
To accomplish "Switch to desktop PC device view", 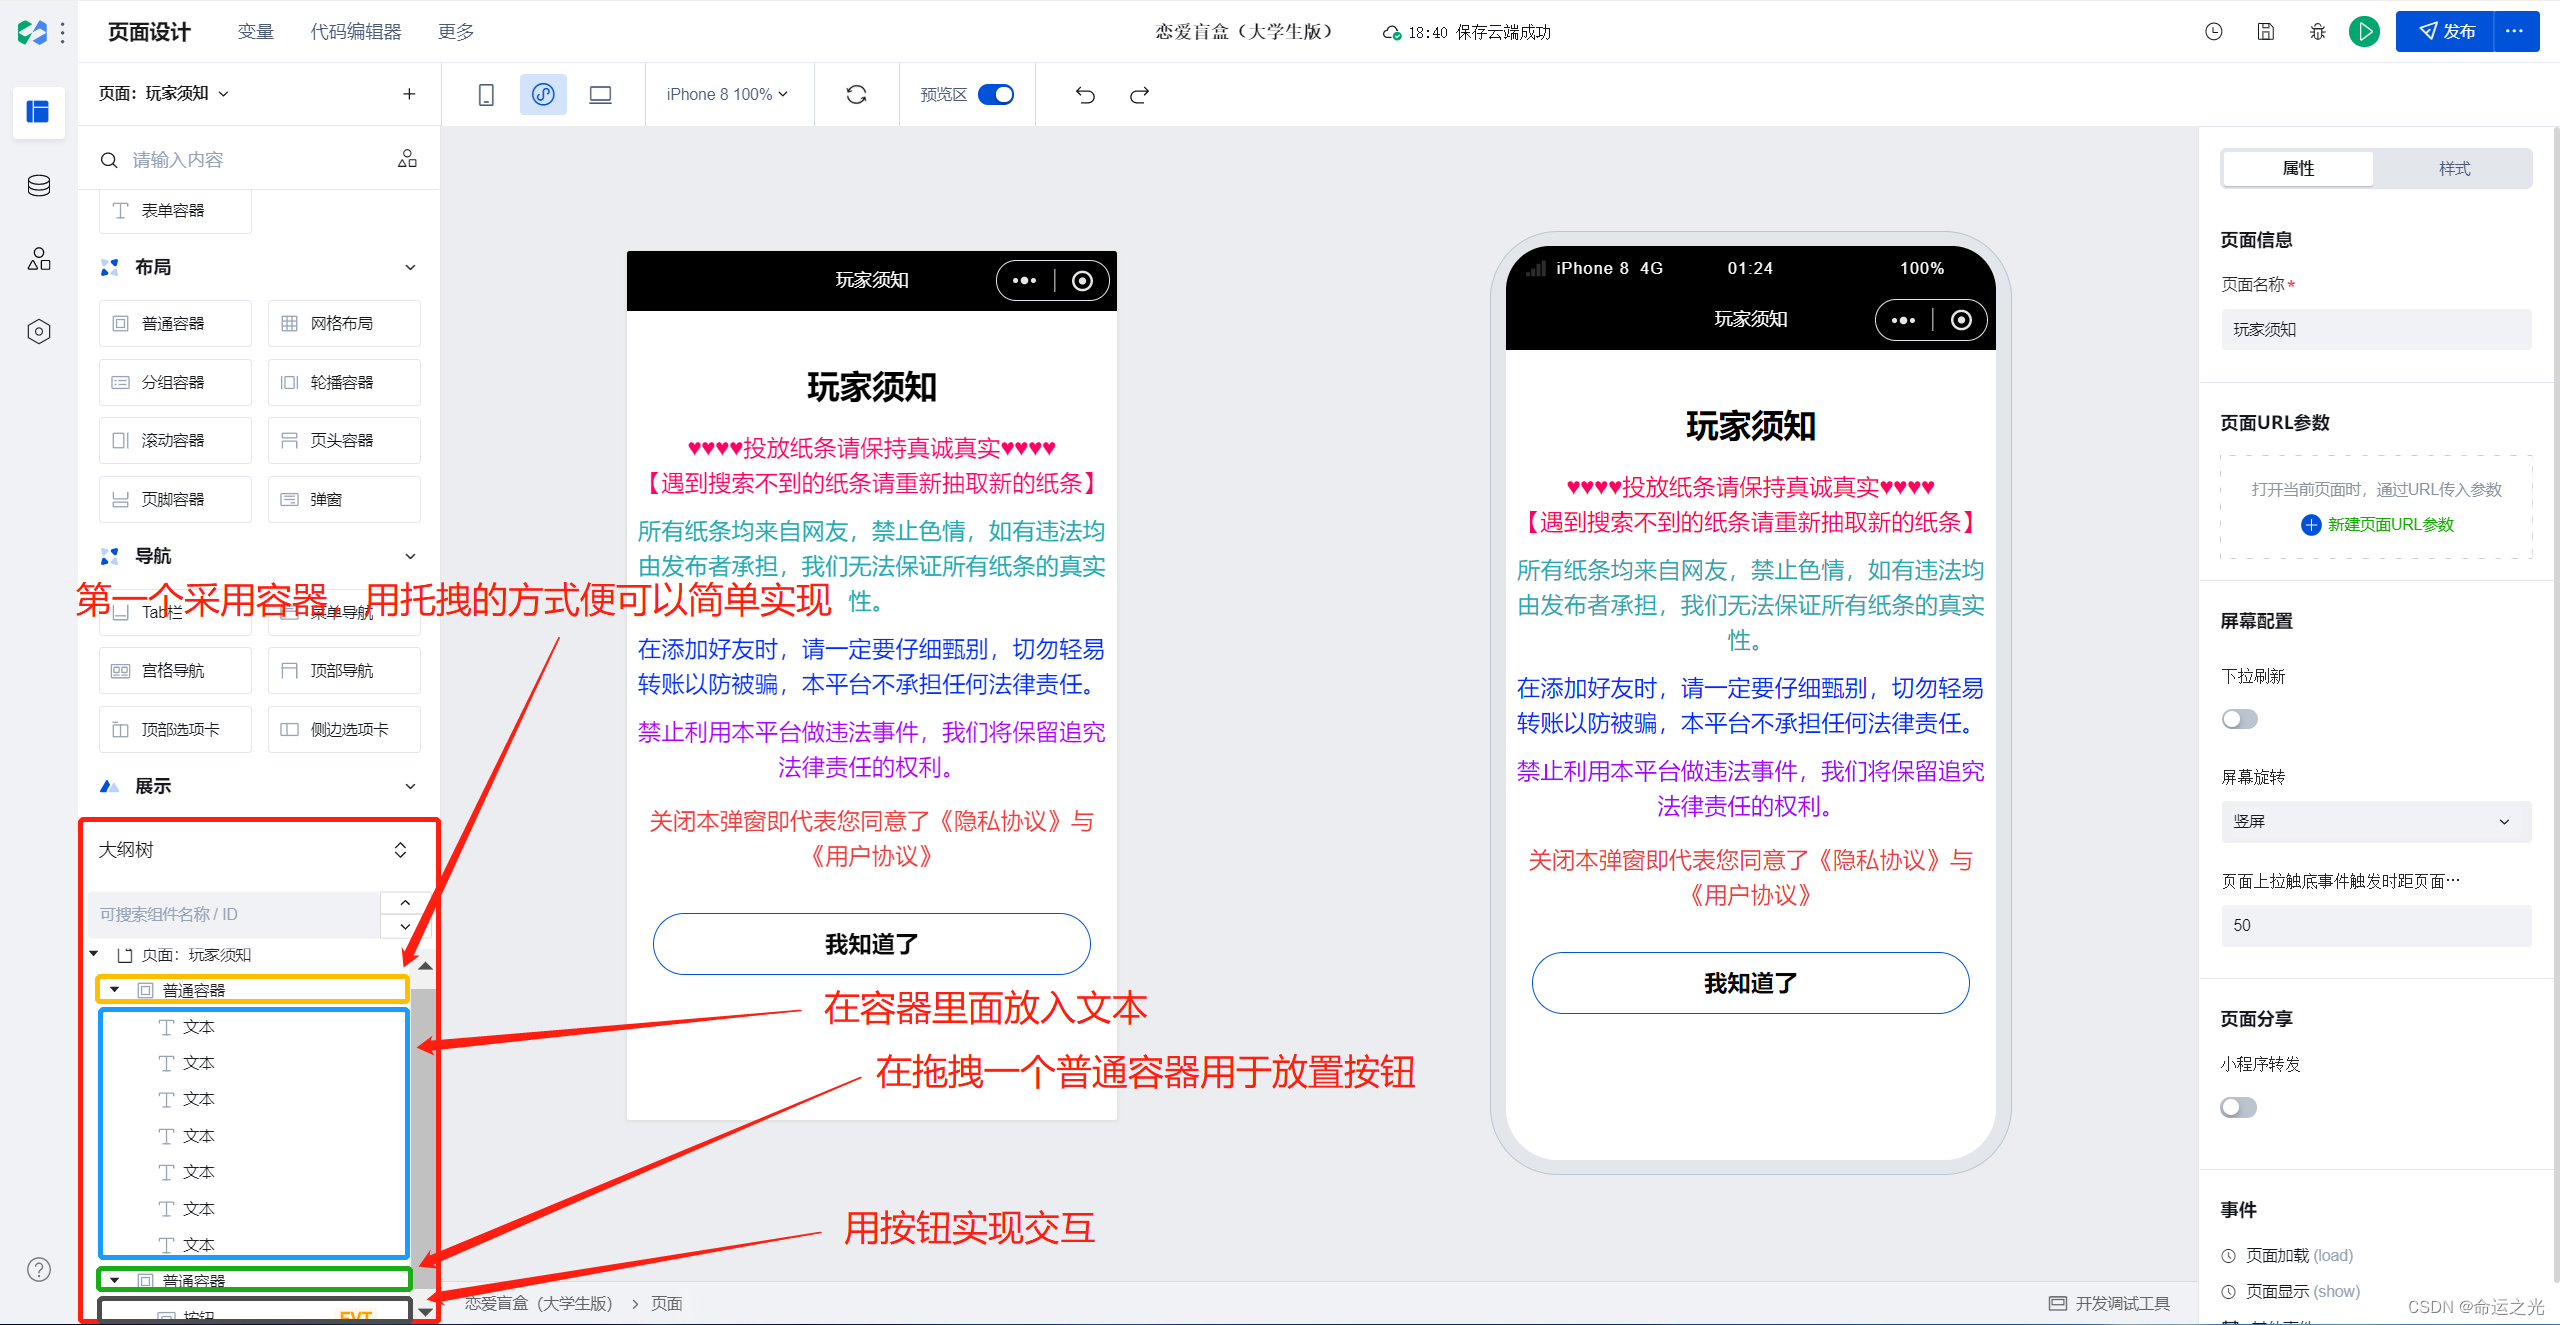I will pos(600,95).
